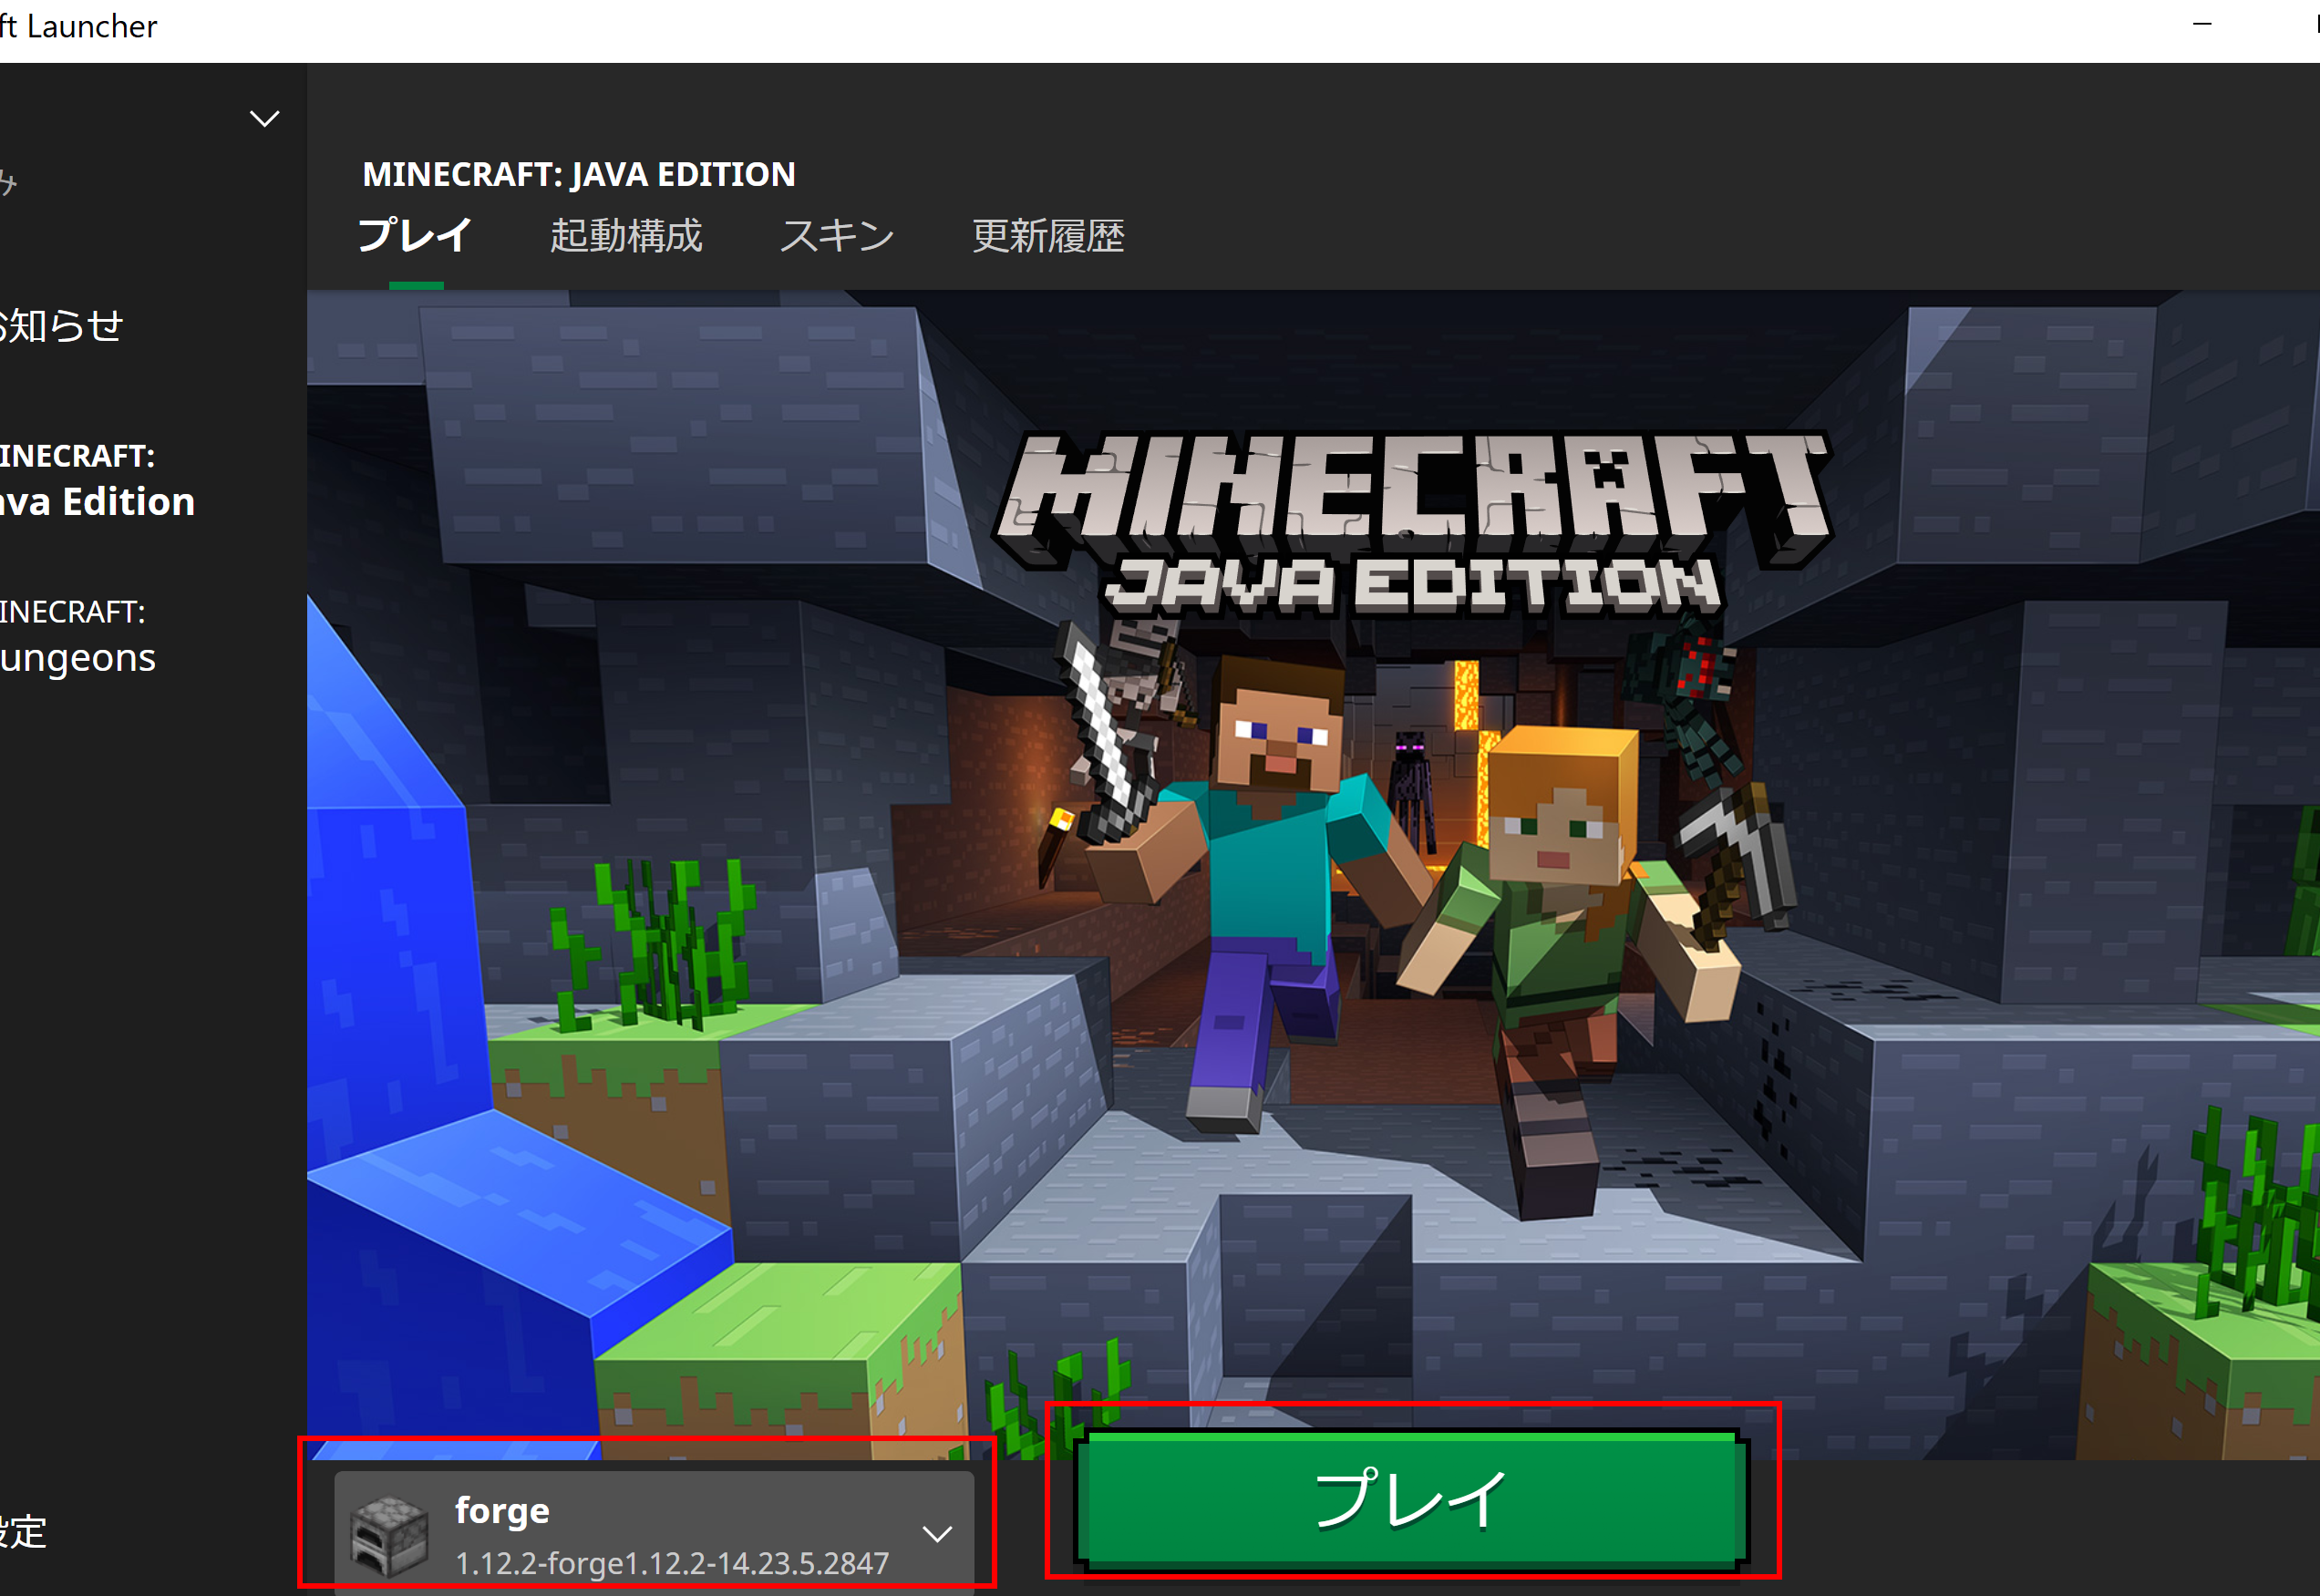Select Minecraft Dungeons in sidebar
This screenshot has width=2320, height=1596.
pos(78,637)
